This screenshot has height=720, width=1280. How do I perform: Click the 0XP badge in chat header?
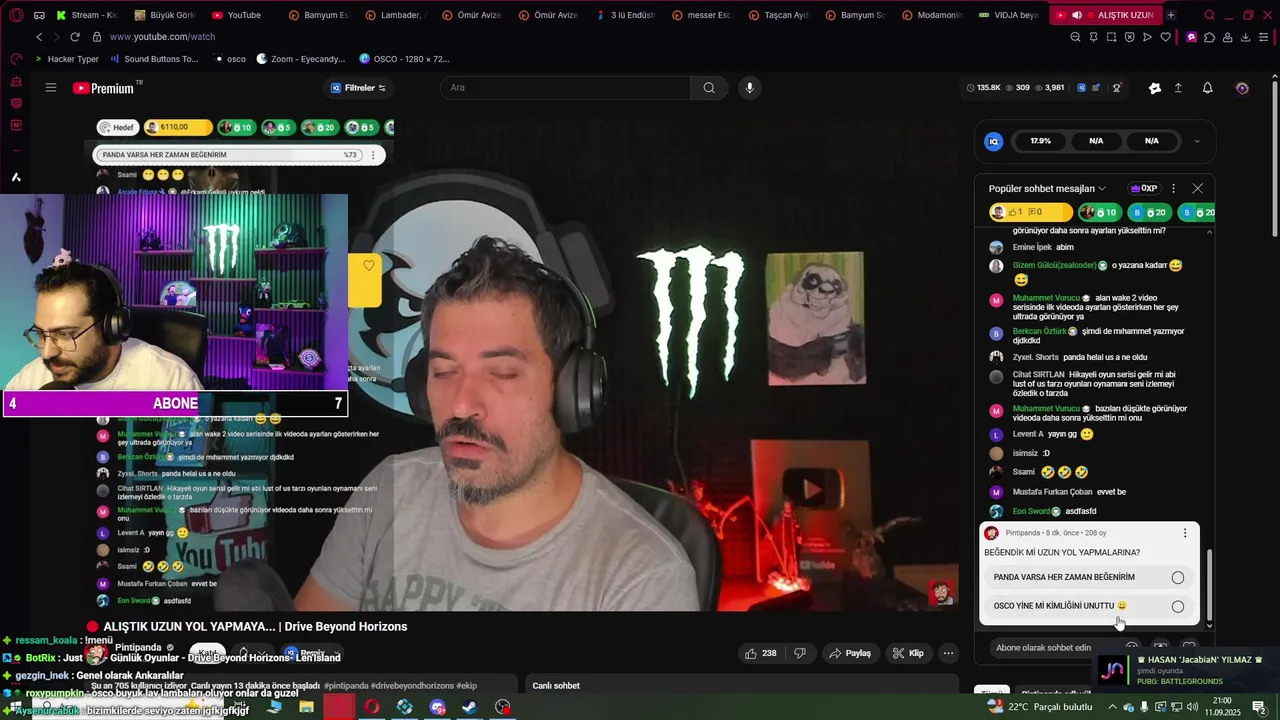click(x=1143, y=188)
